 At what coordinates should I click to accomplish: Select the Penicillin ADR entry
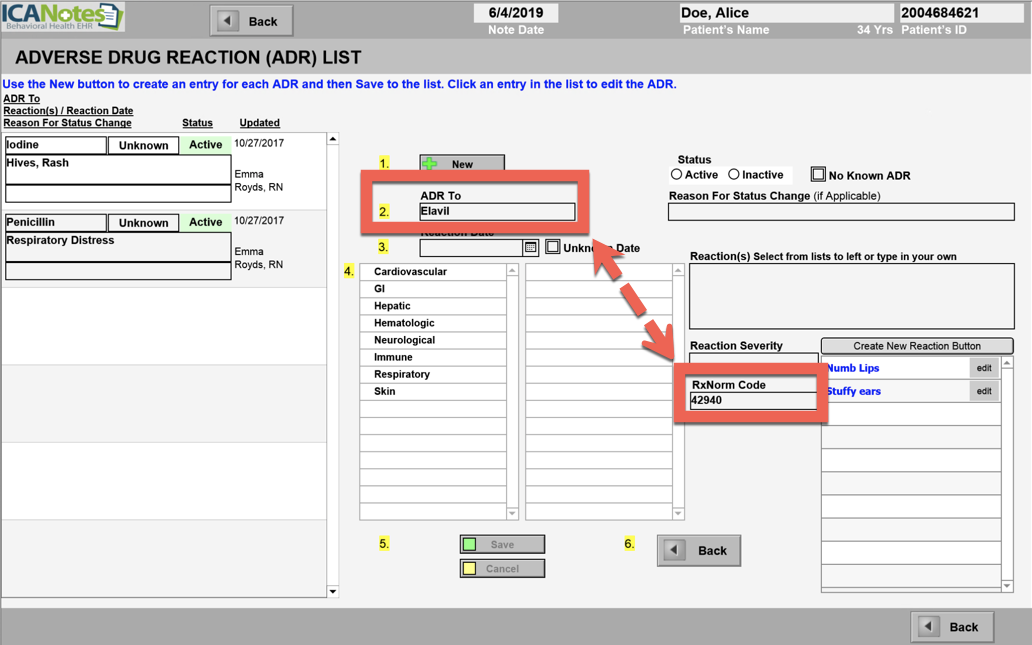point(55,221)
